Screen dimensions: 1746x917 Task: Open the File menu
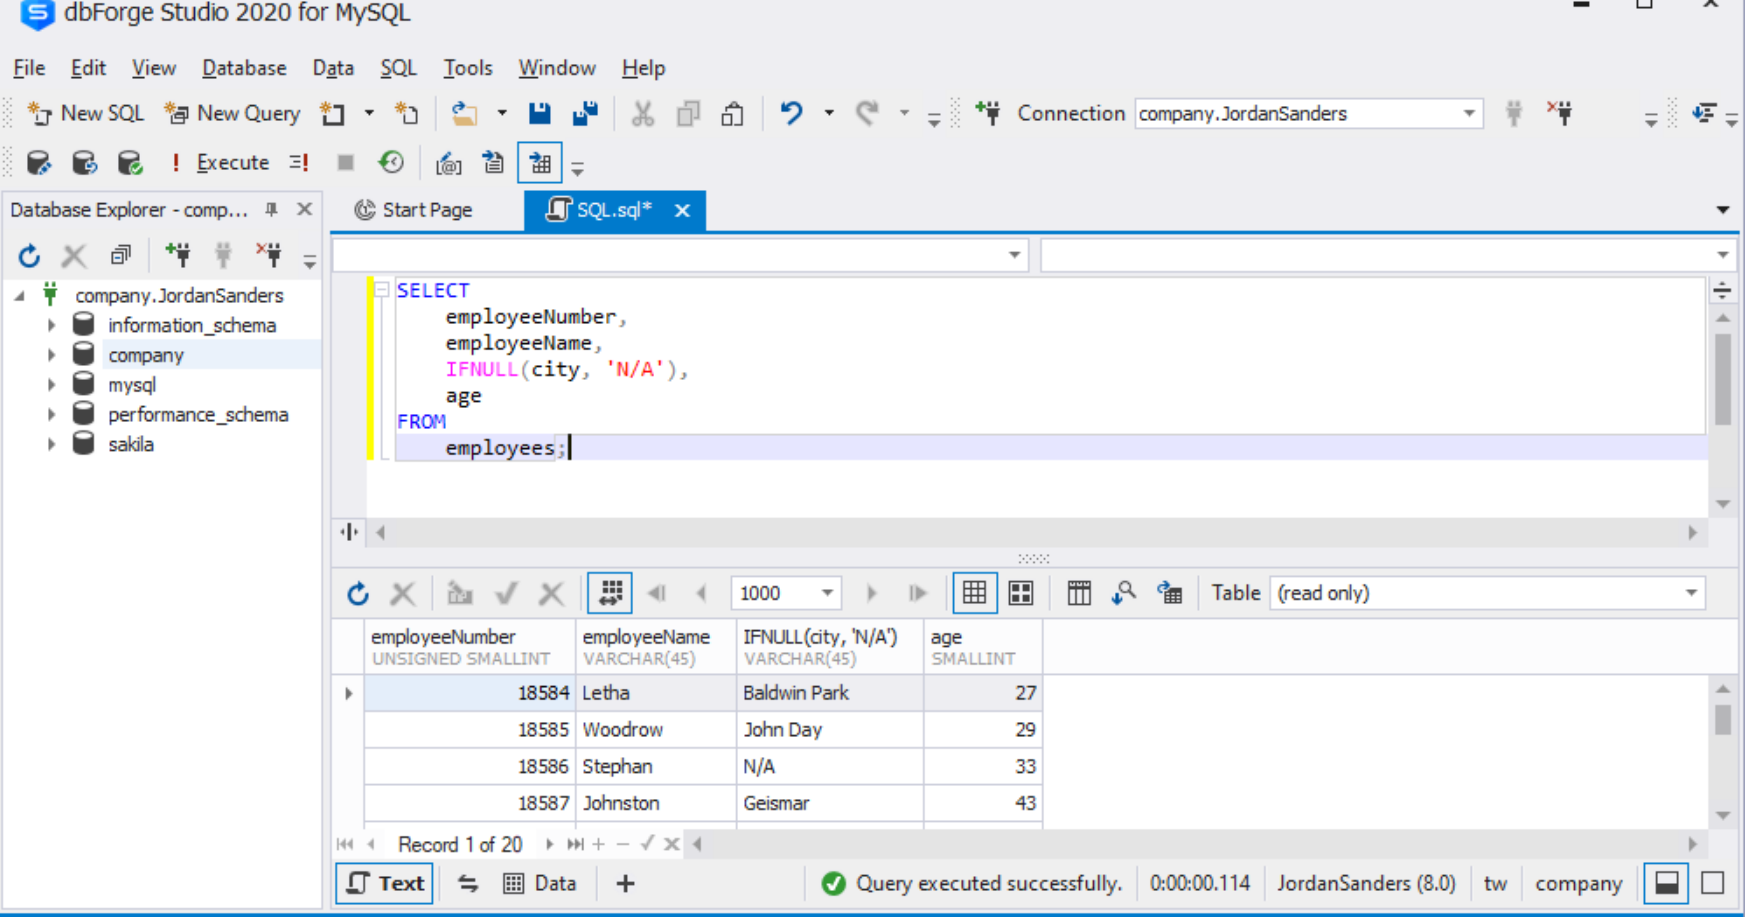[x=29, y=68]
